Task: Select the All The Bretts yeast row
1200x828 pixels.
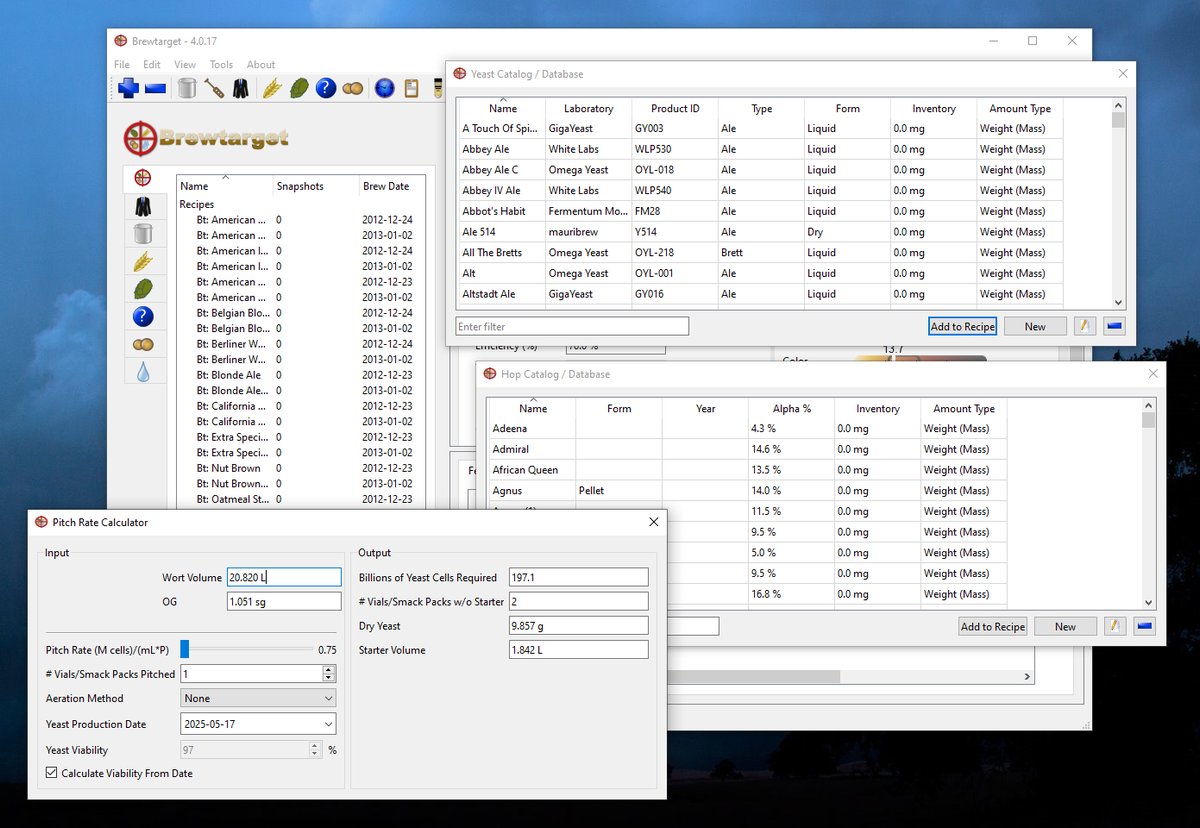Action: (x=759, y=253)
